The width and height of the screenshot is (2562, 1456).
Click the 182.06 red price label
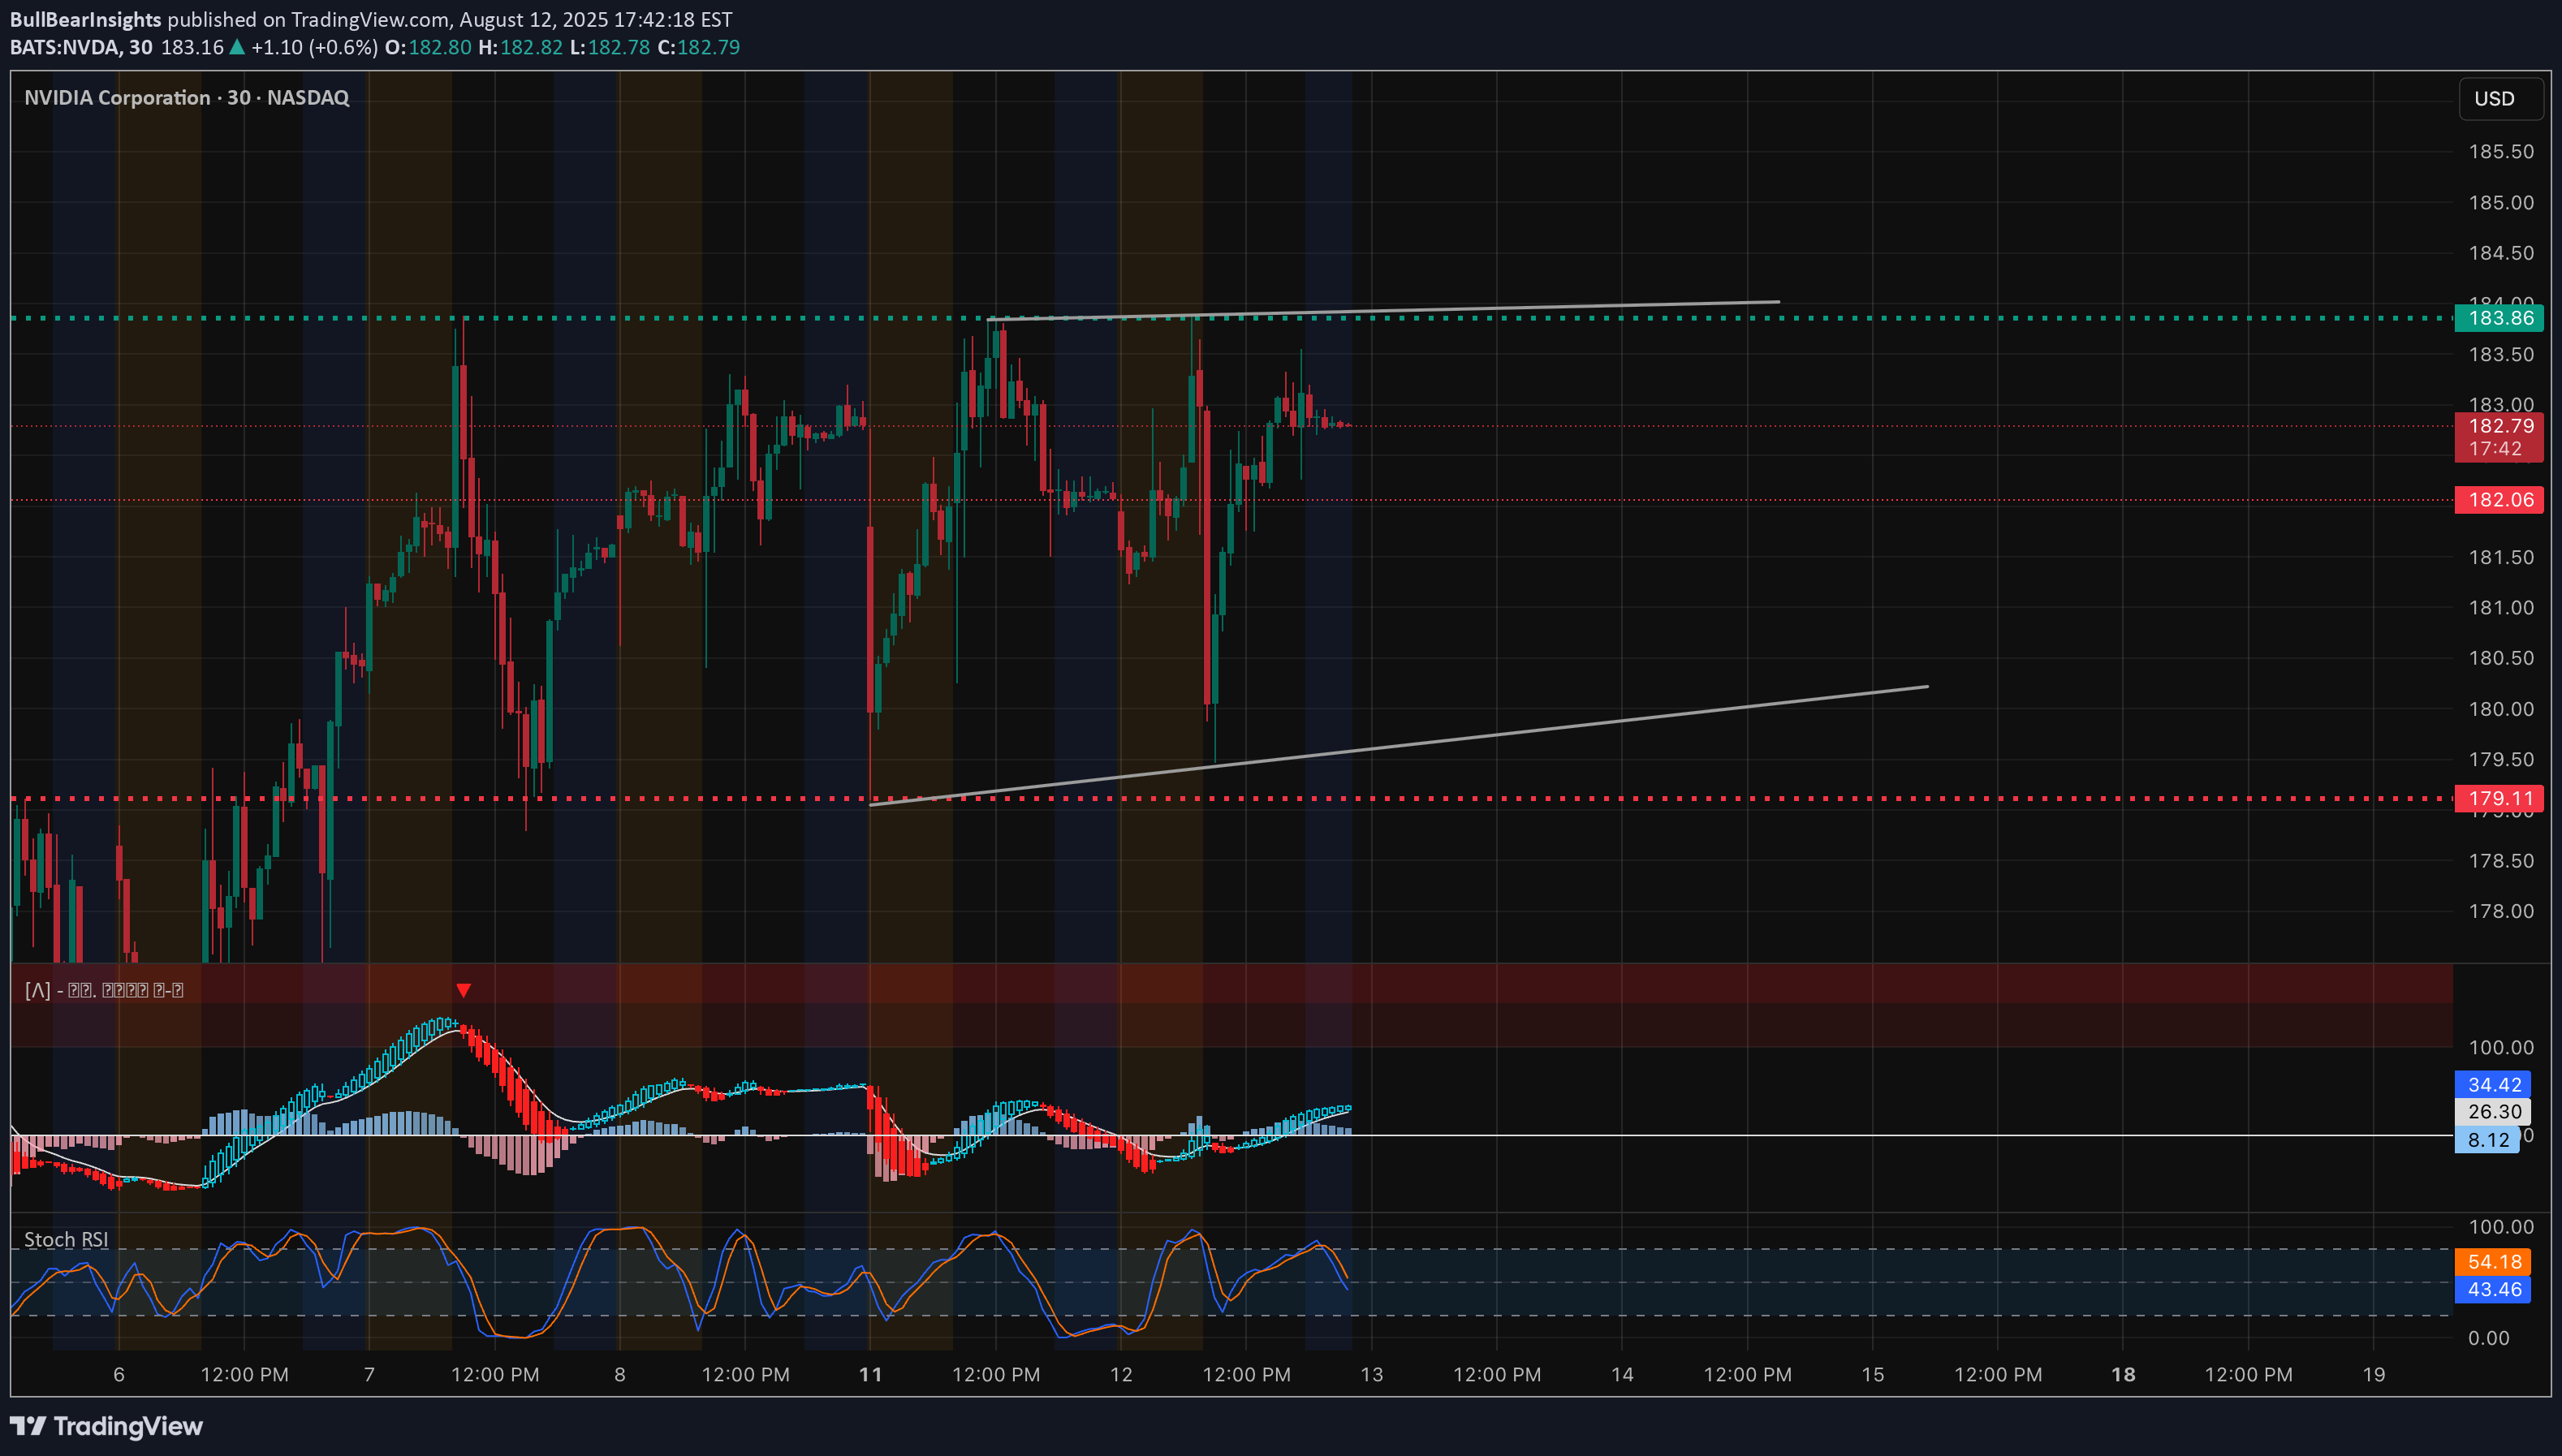tap(2499, 500)
